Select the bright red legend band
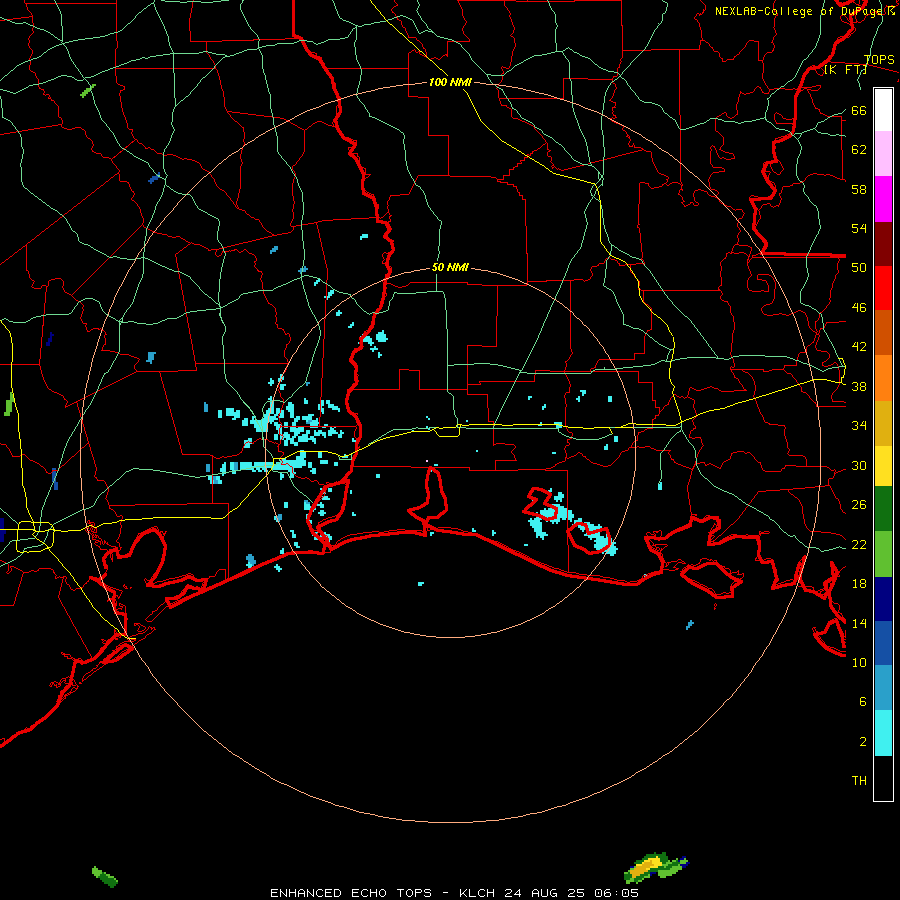 [883, 288]
